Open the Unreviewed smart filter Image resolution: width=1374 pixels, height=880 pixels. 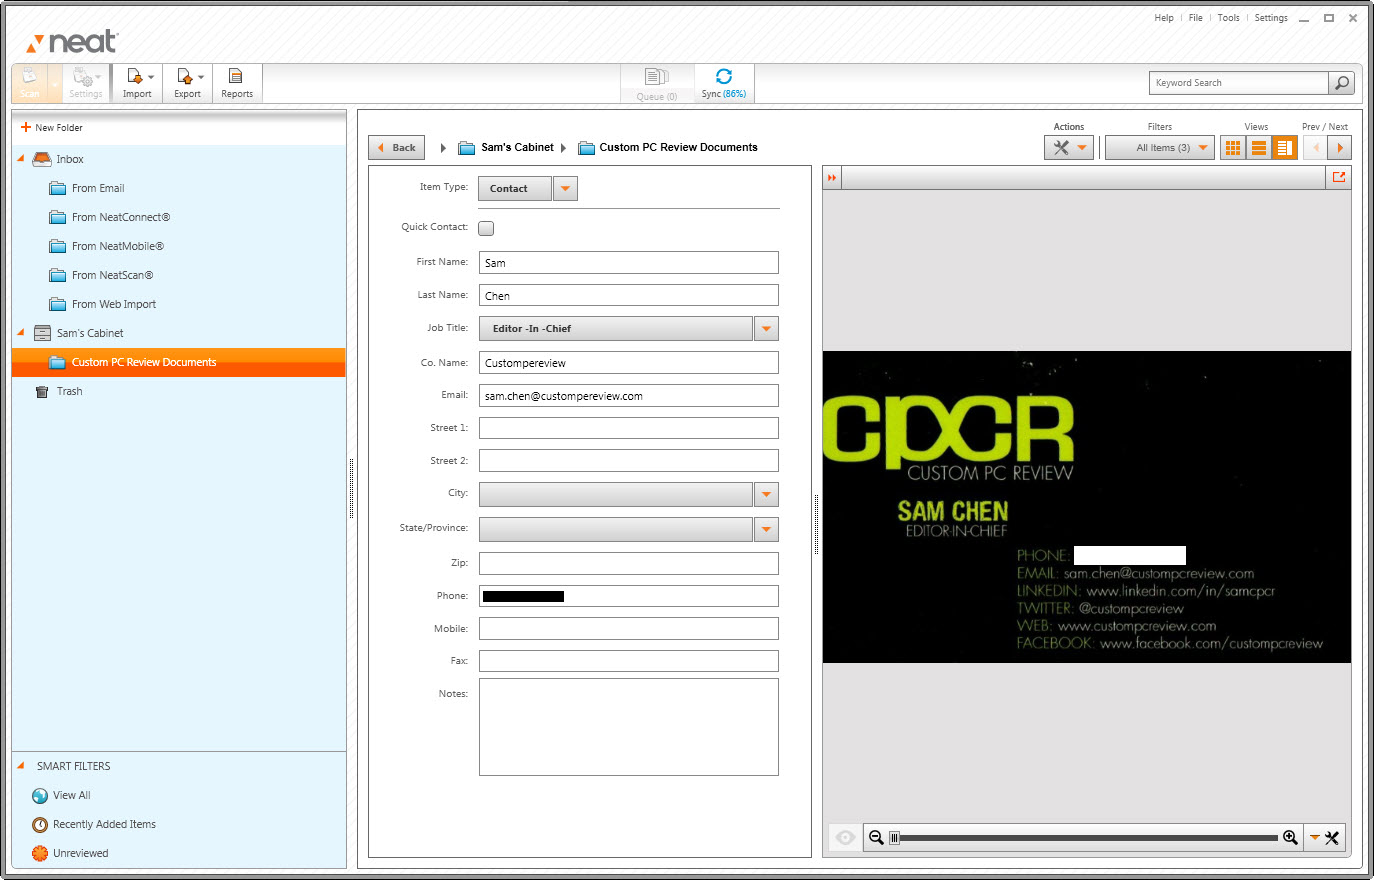(70, 854)
